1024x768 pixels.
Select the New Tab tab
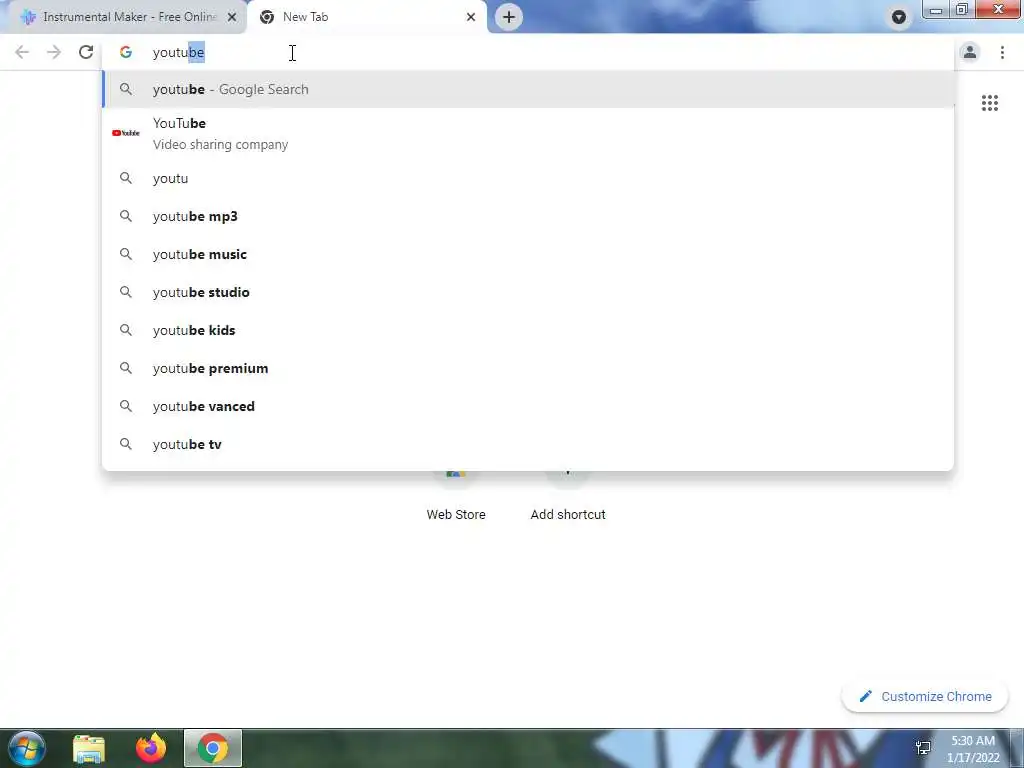[x=366, y=17]
